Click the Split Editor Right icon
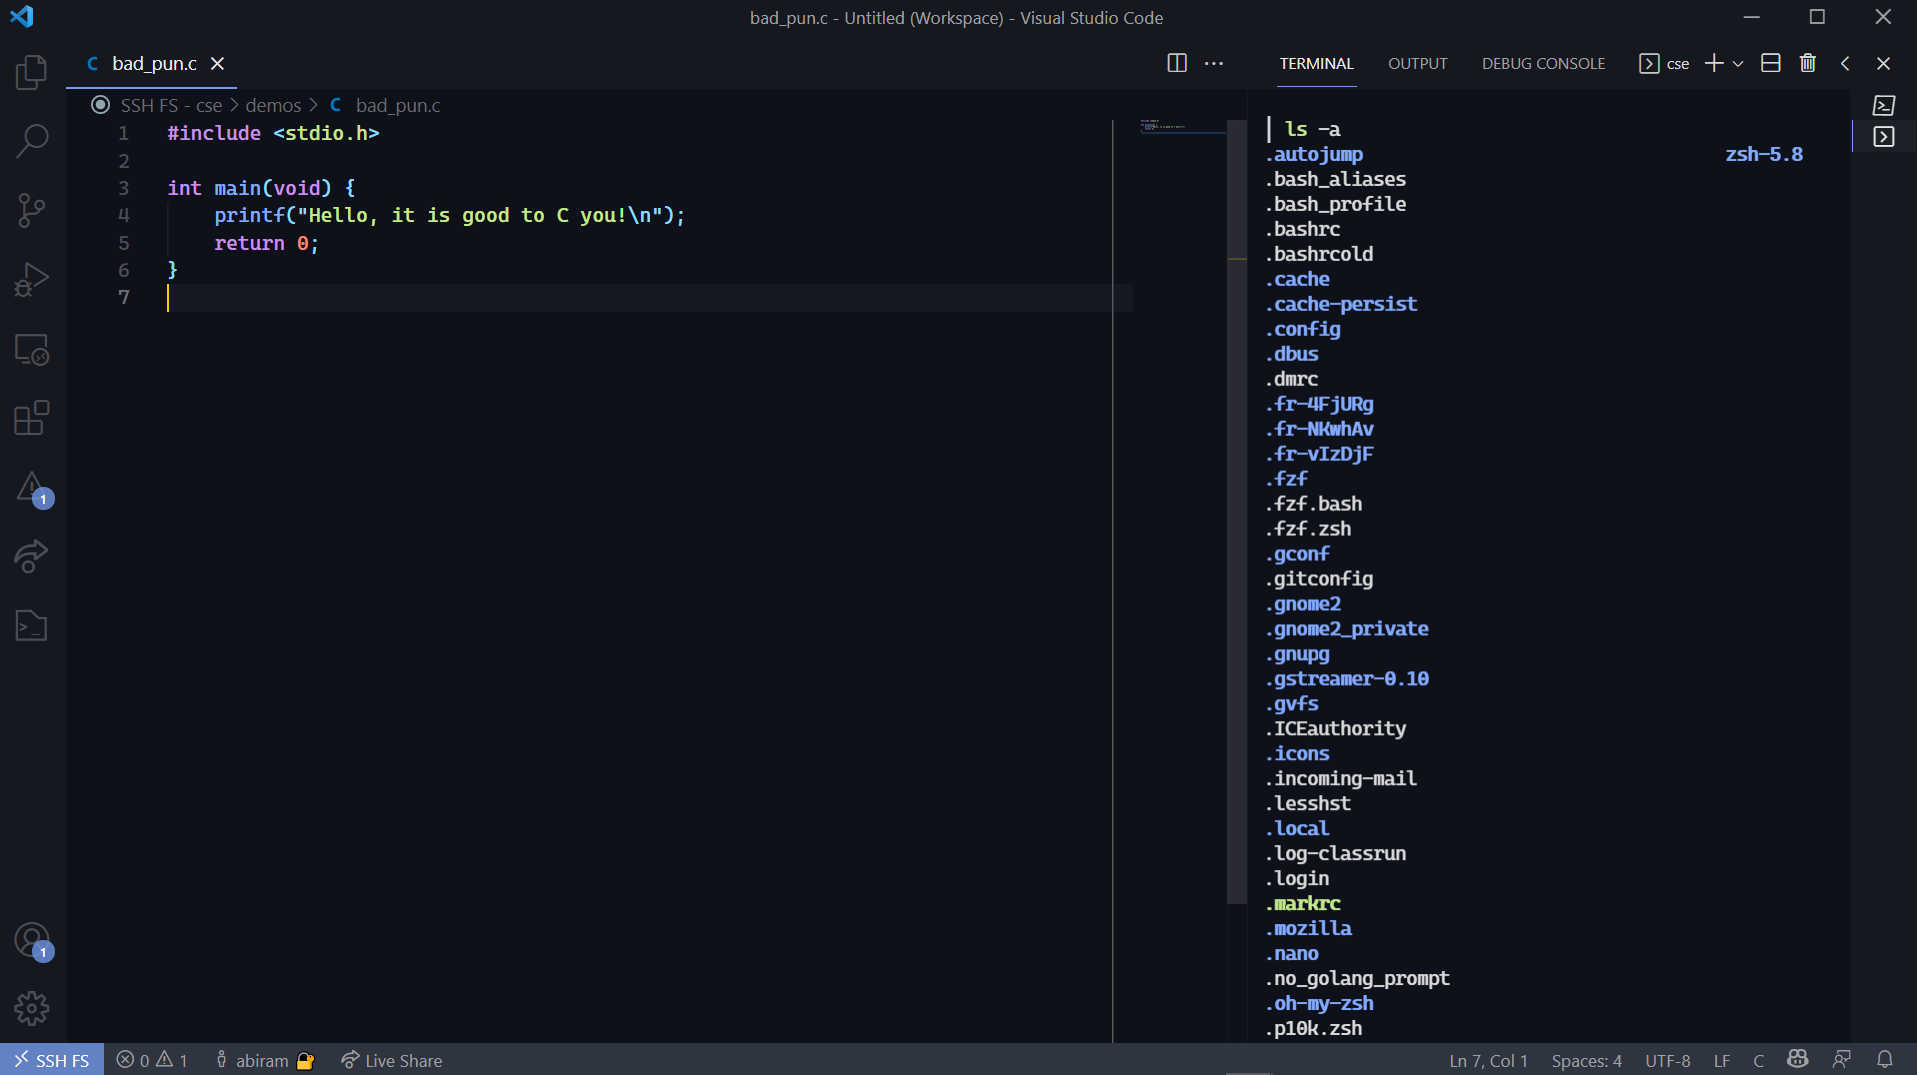This screenshot has height=1075, width=1917. [1177, 63]
